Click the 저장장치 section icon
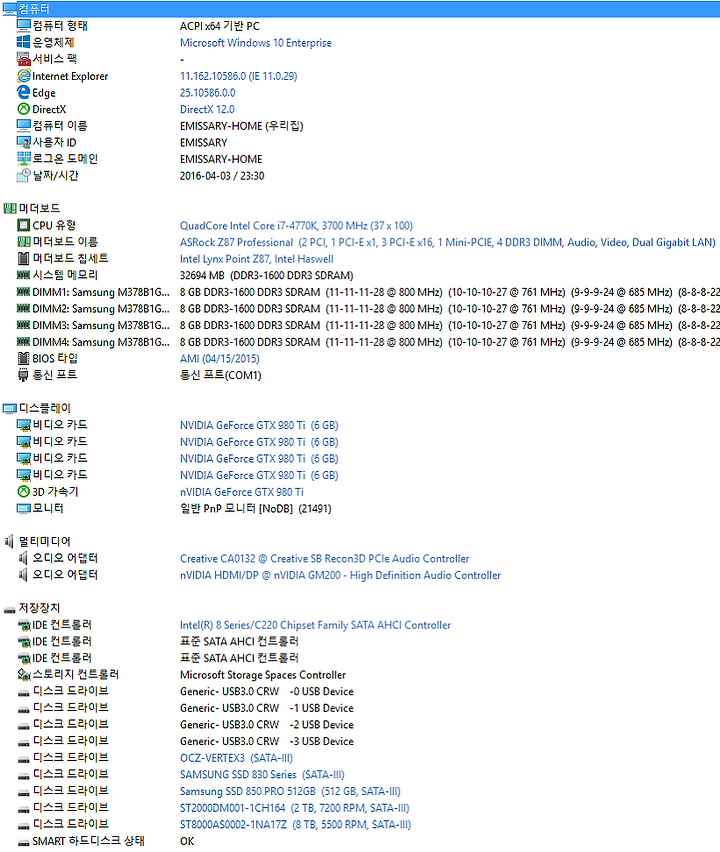 9,609
